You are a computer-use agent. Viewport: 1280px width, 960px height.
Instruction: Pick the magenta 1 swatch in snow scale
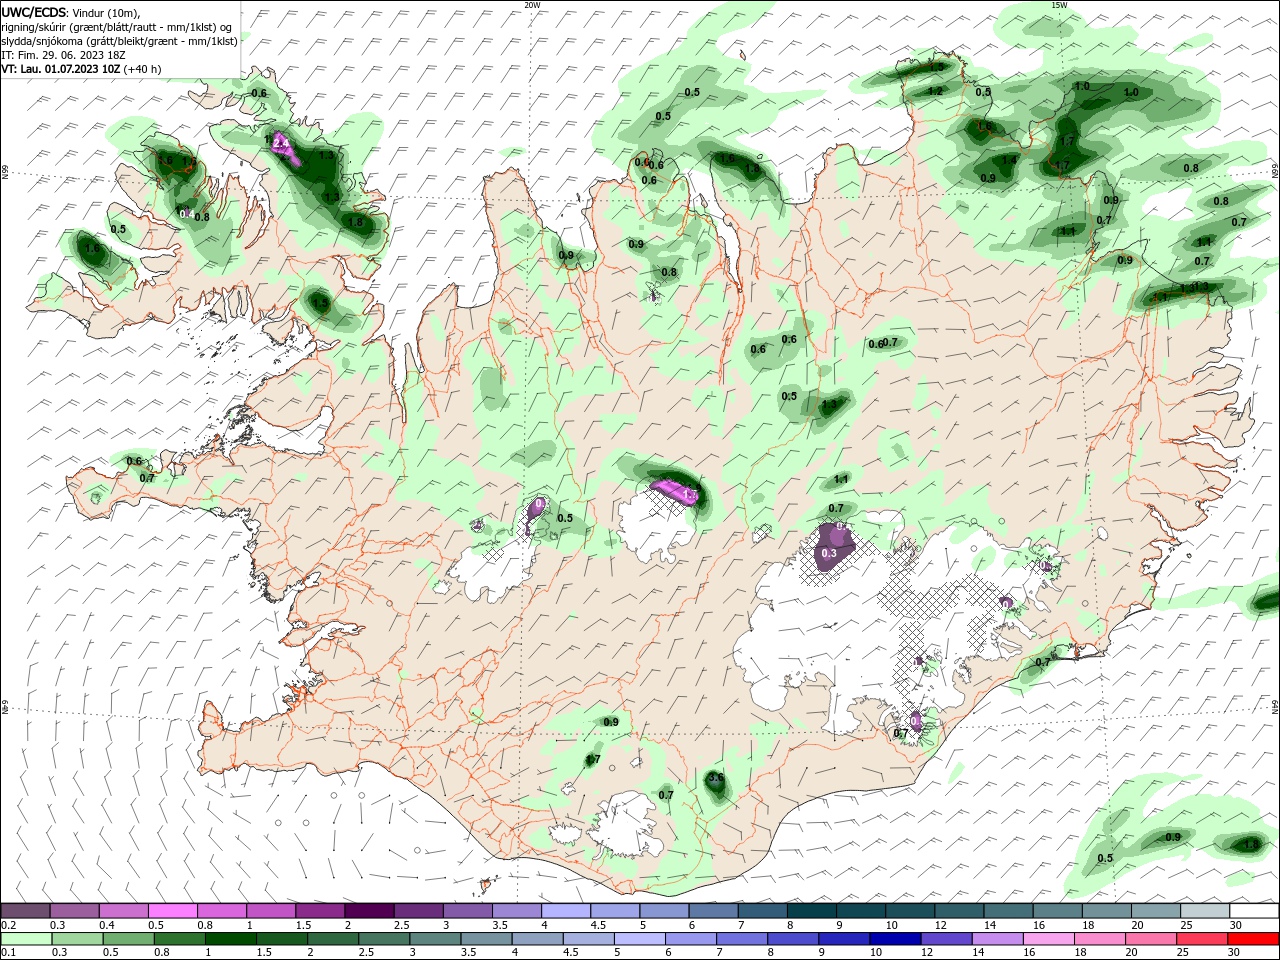(272, 911)
